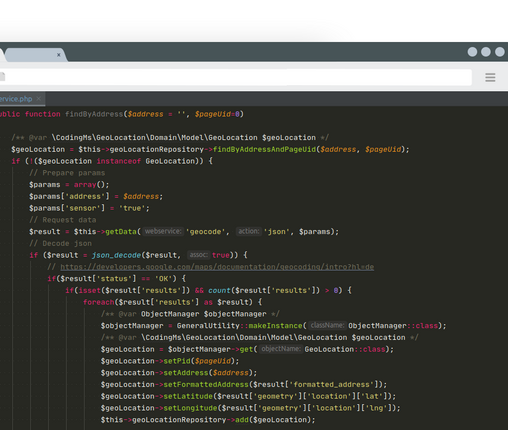Click the setLongitude method call
508x430 pixels.
click(190, 408)
